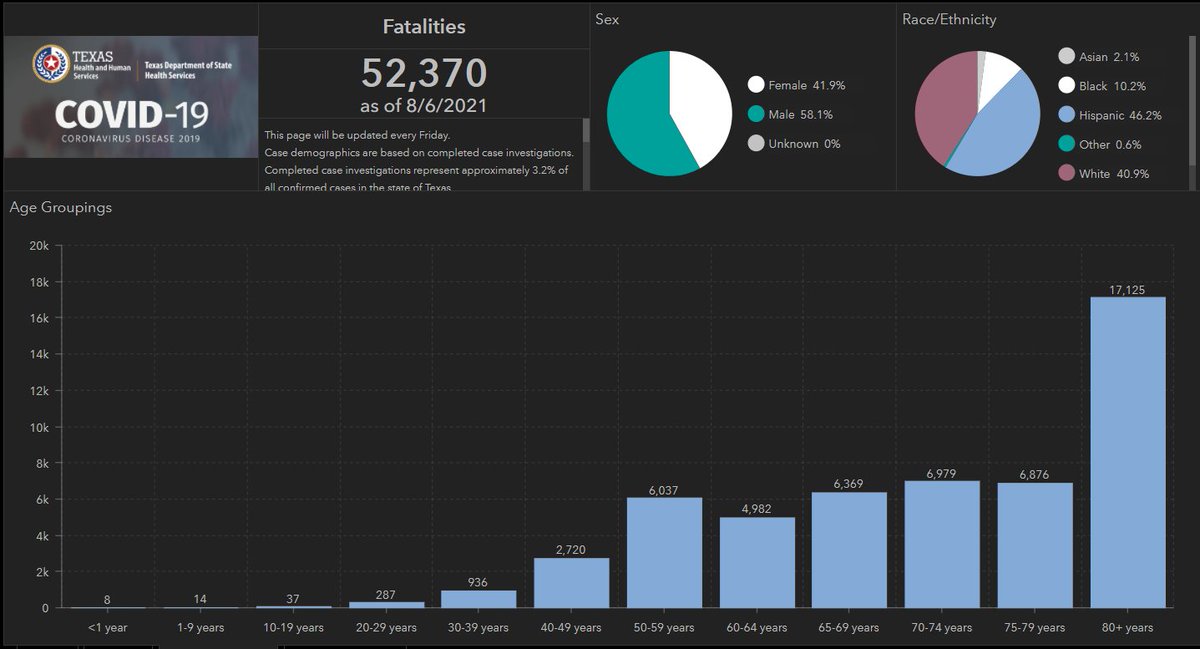This screenshot has height=649, width=1200.
Task: Select the 60-64 years bar
Action: [x=757, y=562]
